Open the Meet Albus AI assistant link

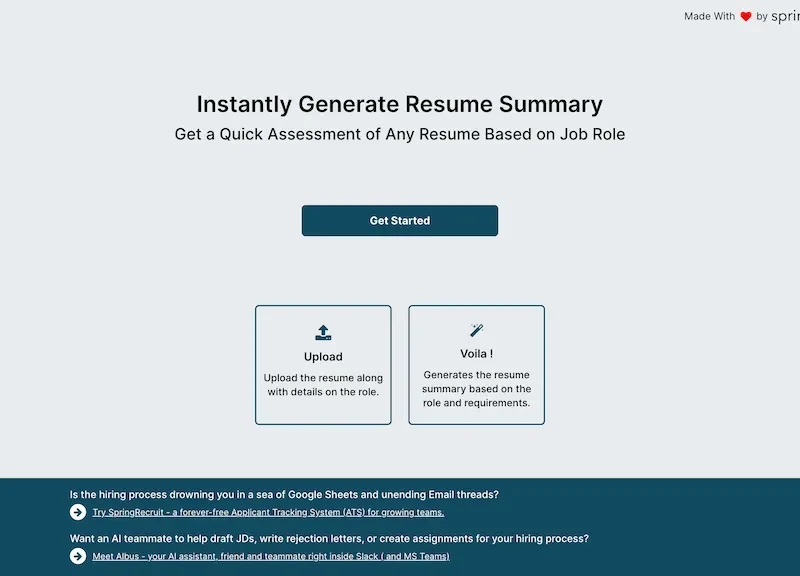tap(271, 556)
